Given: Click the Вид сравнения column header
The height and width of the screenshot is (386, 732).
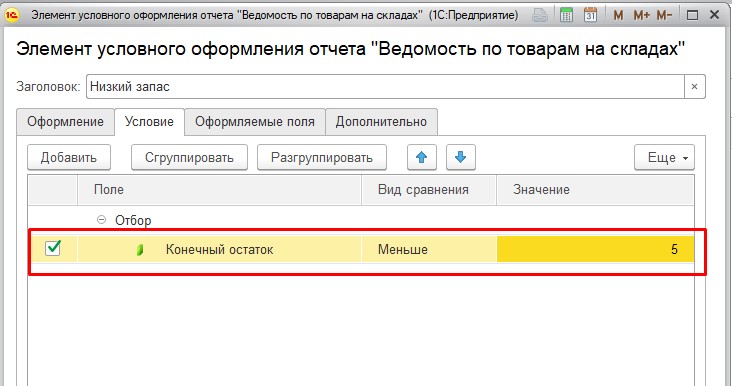Looking at the screenshot, I should tap(429, 190).
